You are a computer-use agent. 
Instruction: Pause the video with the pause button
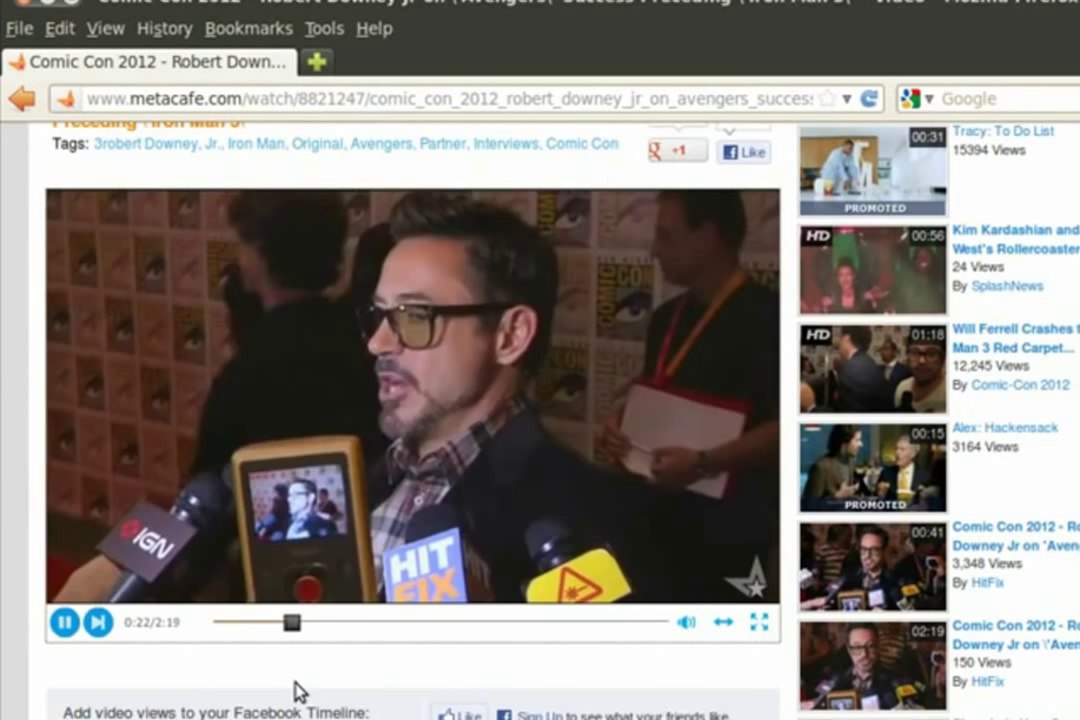click(x=65, y=622)
